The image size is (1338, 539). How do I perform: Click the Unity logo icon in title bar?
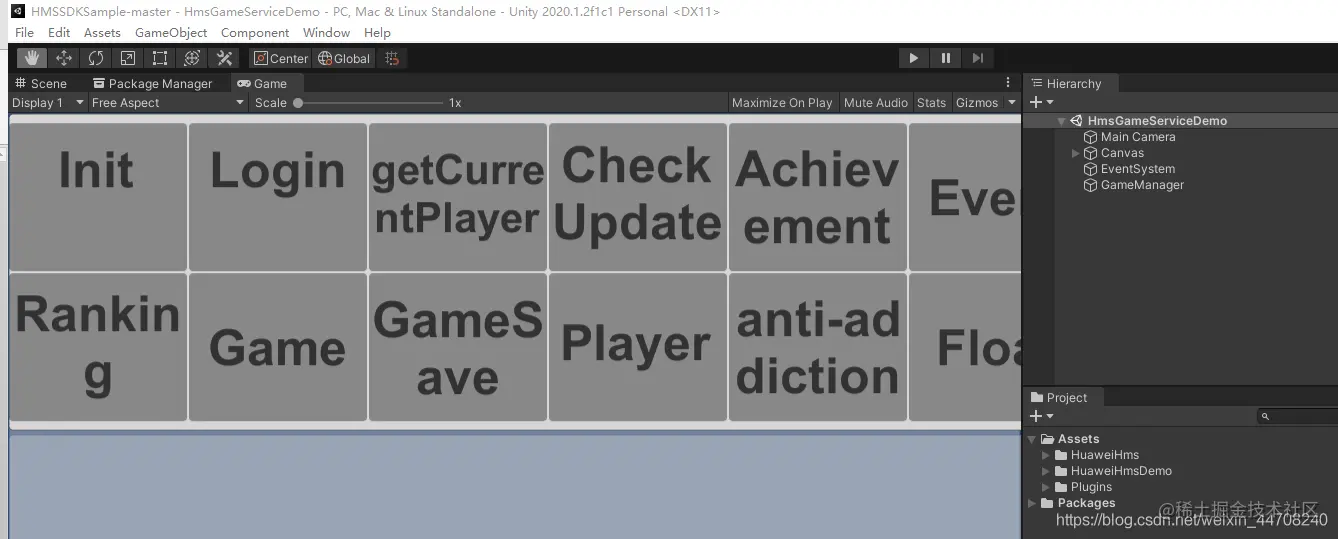17,11
